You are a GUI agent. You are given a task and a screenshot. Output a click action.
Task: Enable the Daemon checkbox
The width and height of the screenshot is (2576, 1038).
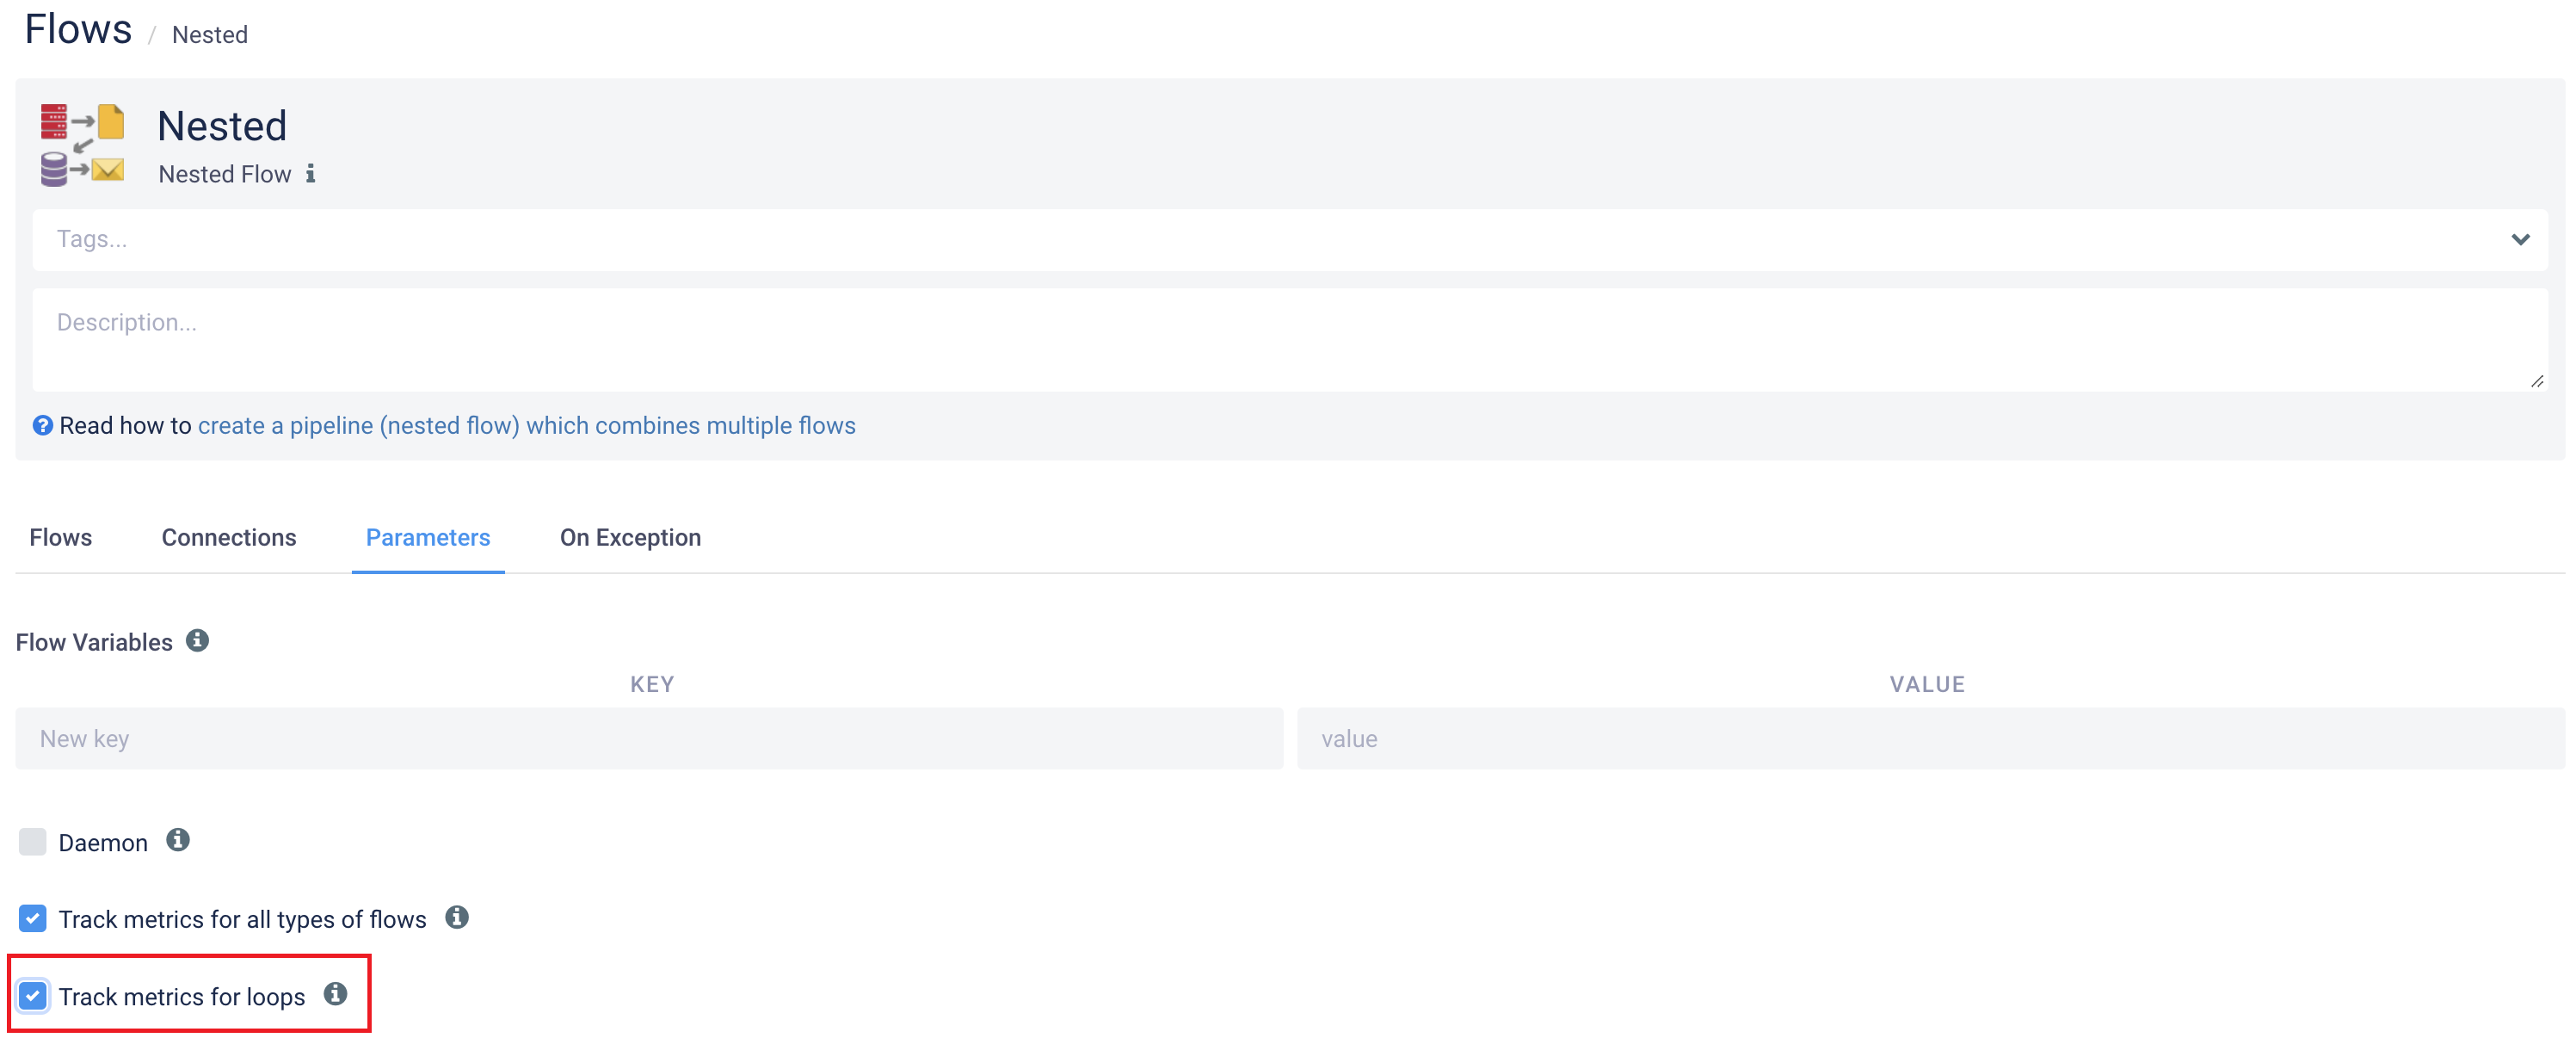click(x=32, y=841)
